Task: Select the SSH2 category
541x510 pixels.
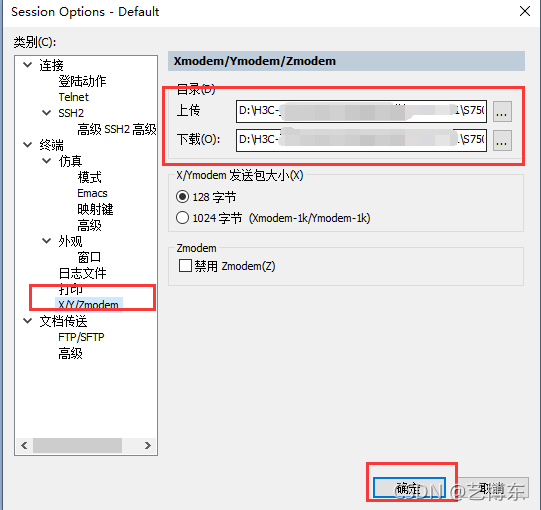Action: click(71, 113)
